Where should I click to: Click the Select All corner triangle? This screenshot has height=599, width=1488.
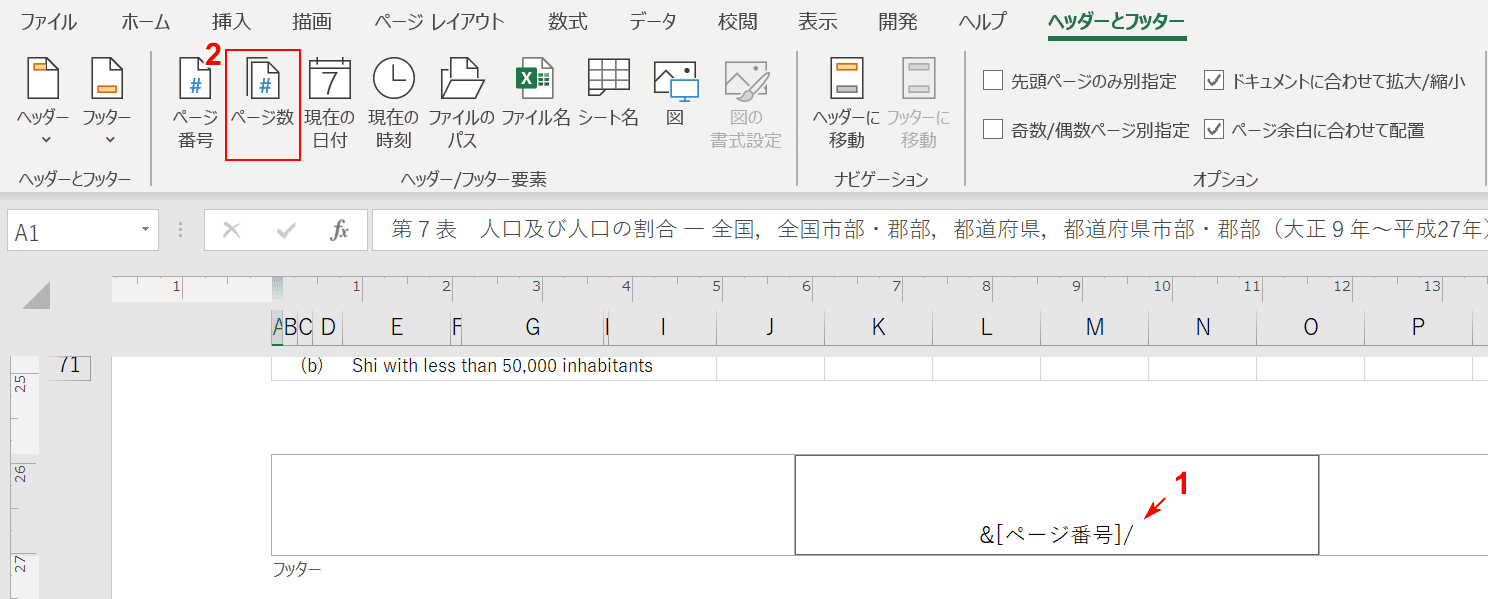click(x=36, y=295)
